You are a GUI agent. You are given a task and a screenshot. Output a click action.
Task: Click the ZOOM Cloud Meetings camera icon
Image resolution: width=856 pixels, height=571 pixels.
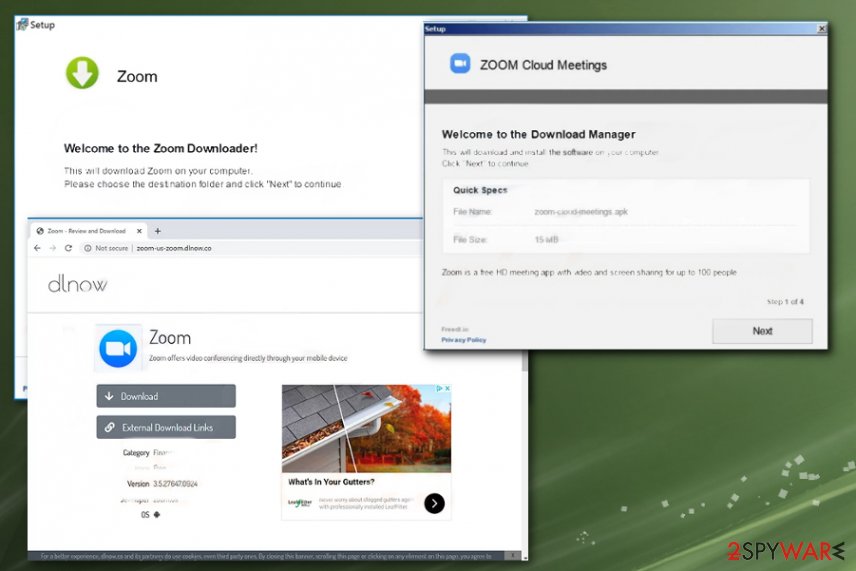pos(460,64)
